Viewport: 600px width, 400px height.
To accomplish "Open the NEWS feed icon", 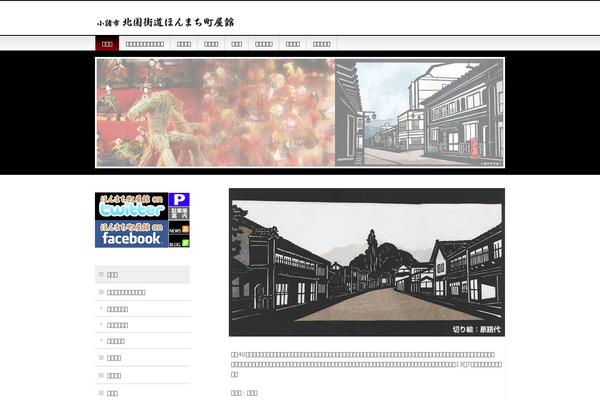I will tap(179, 228).
